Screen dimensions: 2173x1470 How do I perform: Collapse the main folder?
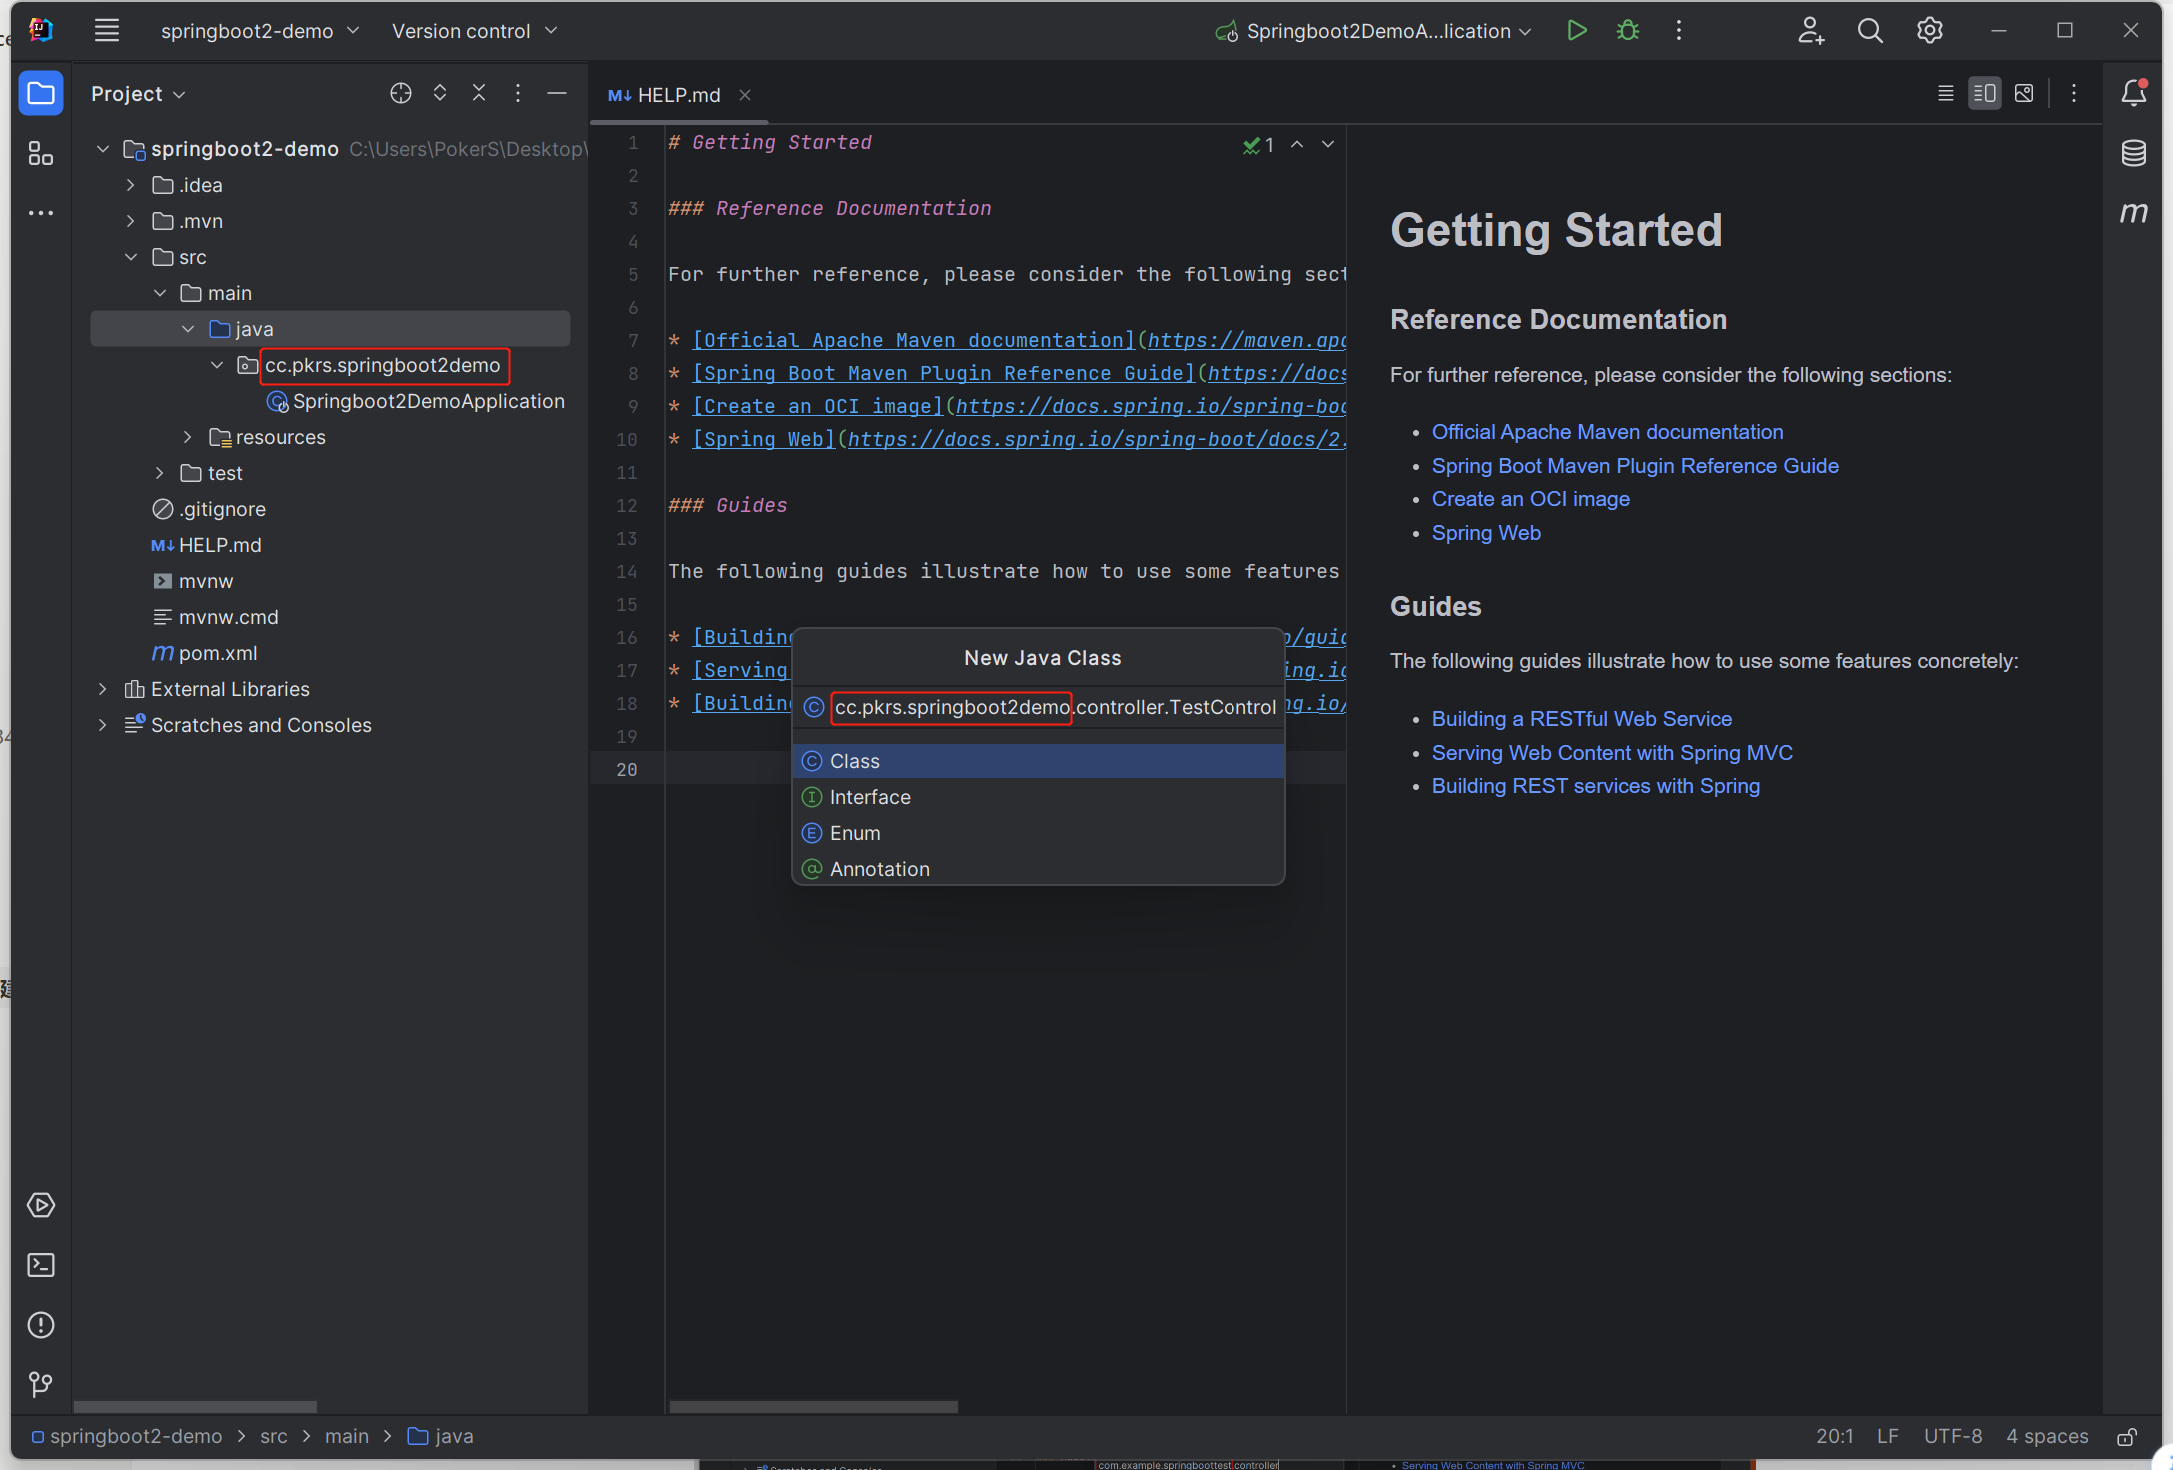point(160,293)
